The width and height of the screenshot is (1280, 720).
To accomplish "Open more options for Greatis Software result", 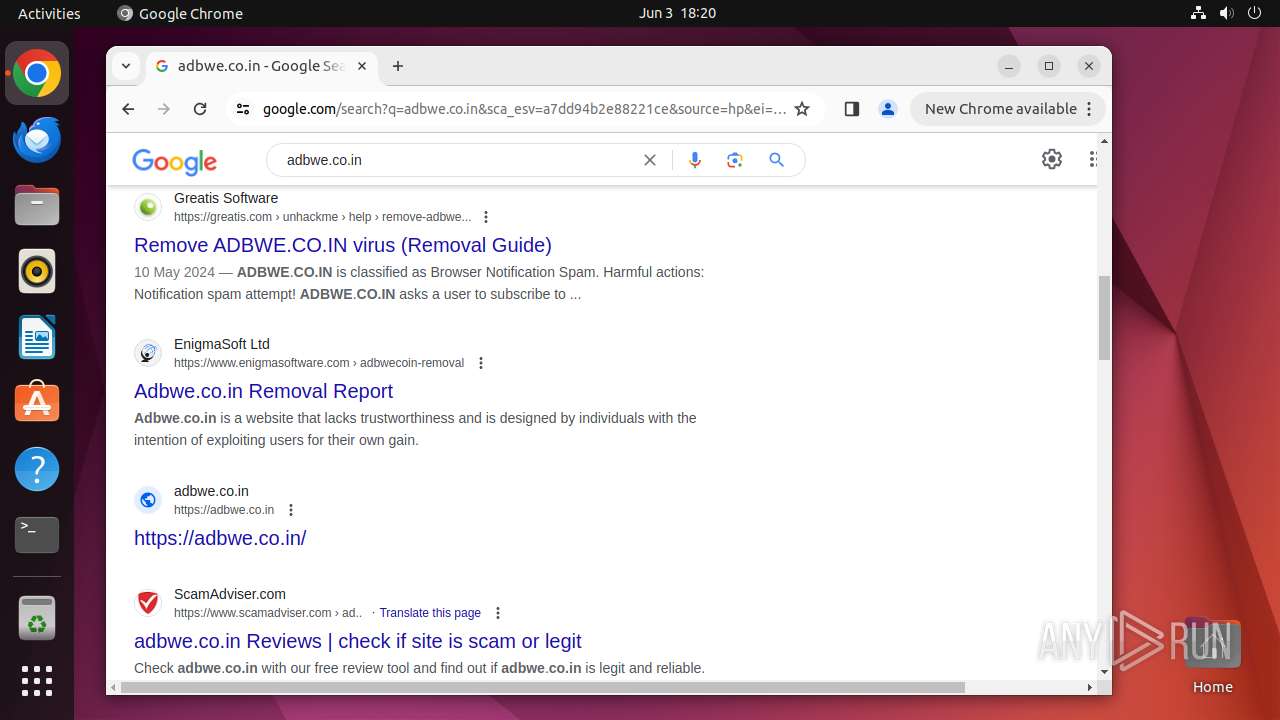I will [x=486, y=217].
